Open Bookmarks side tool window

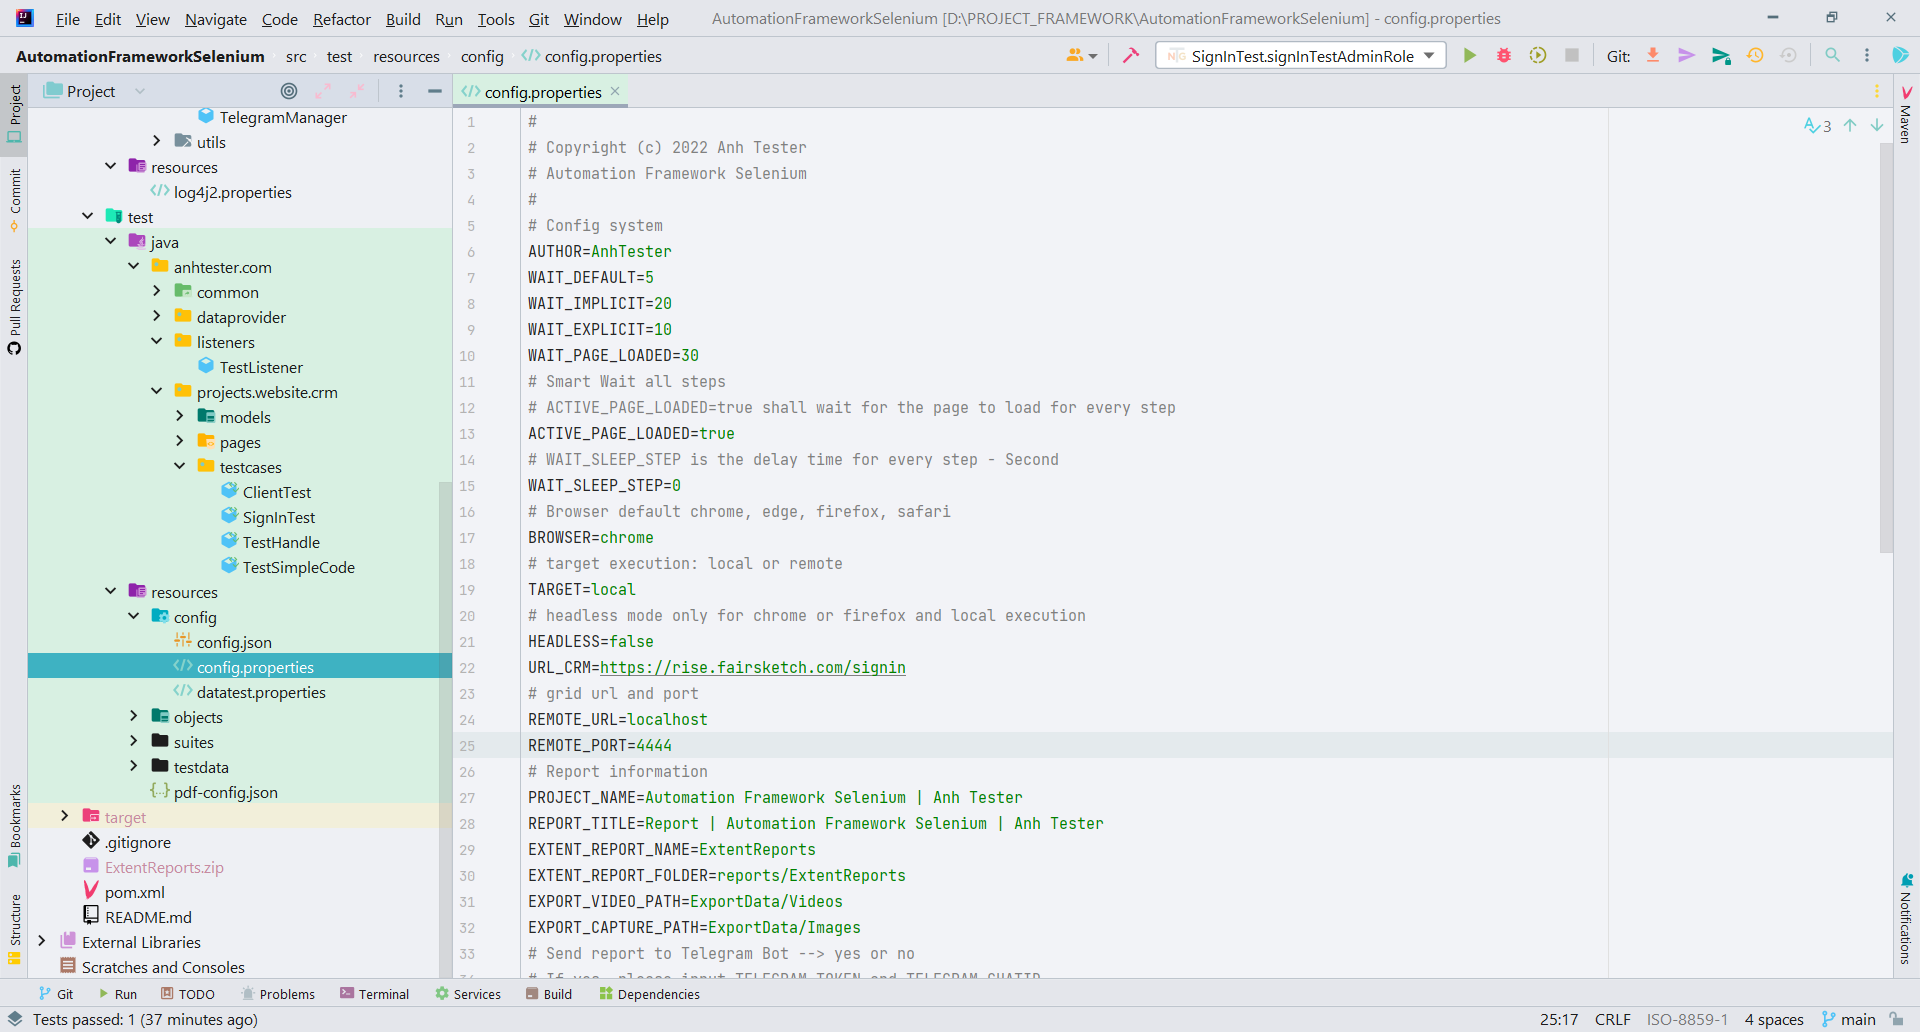tap(14, 826)
